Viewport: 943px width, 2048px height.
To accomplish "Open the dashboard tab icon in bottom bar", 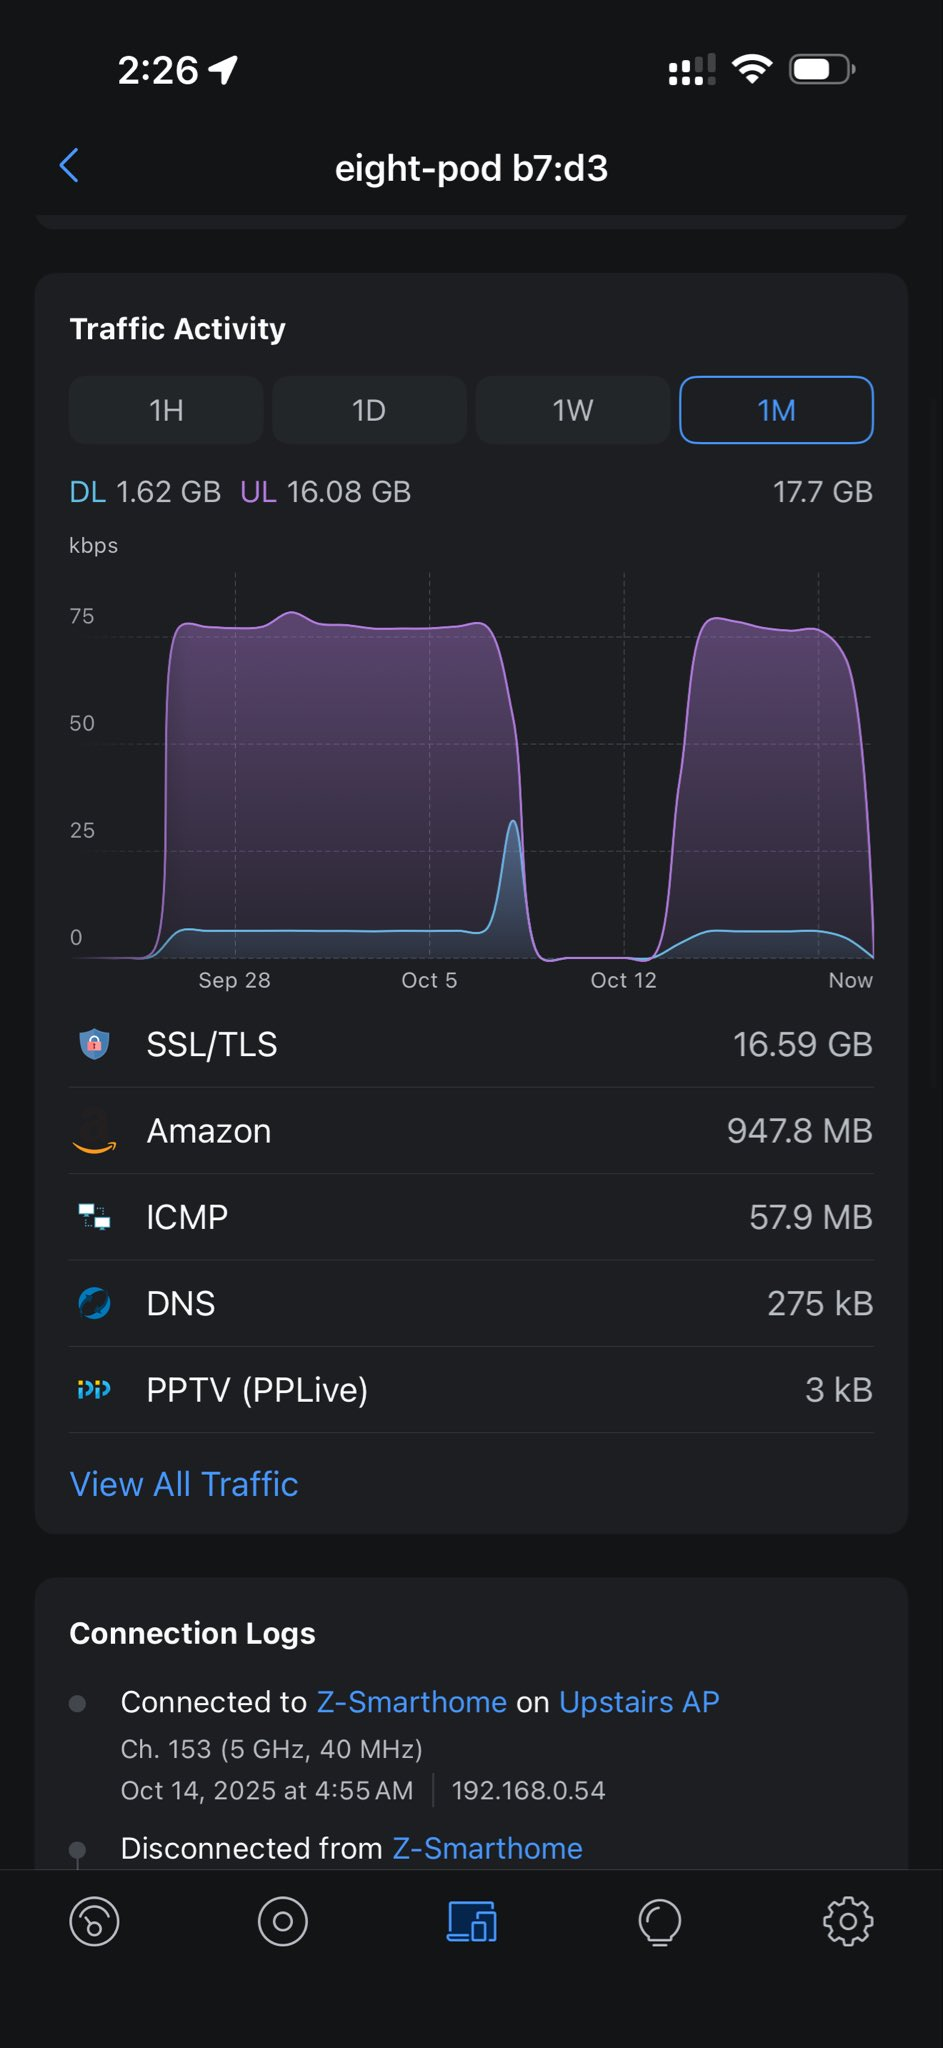I will 94,1921.
